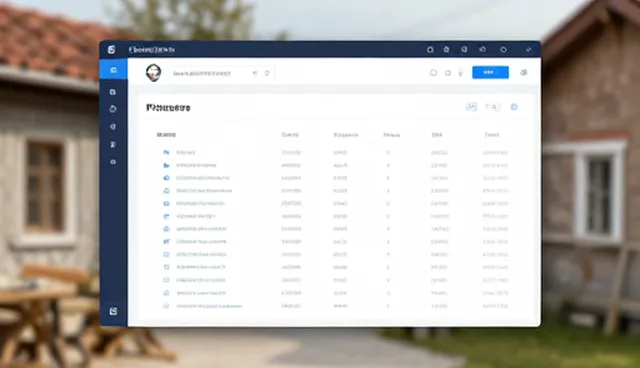Click the sidebar icon just below the highlighted item
This screenshot has height=368, width=640.
point(113,92)
